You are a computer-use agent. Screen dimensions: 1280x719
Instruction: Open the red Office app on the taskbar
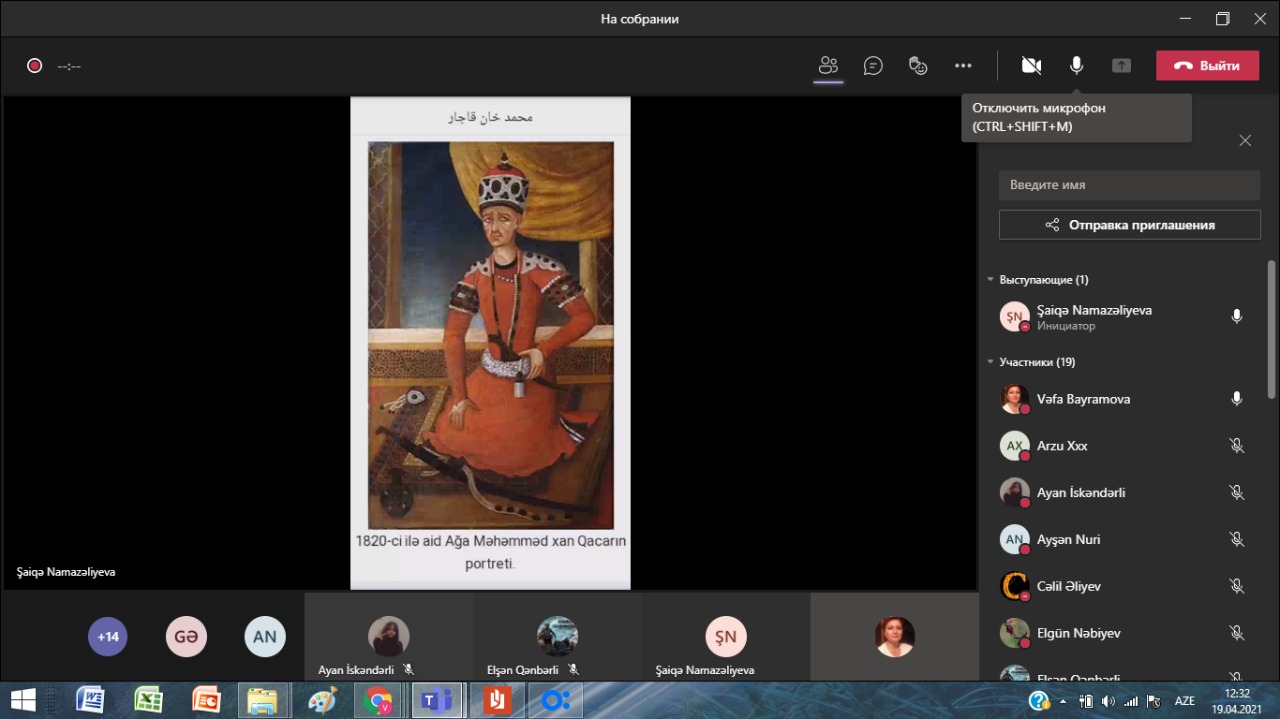tap(496, 700)
